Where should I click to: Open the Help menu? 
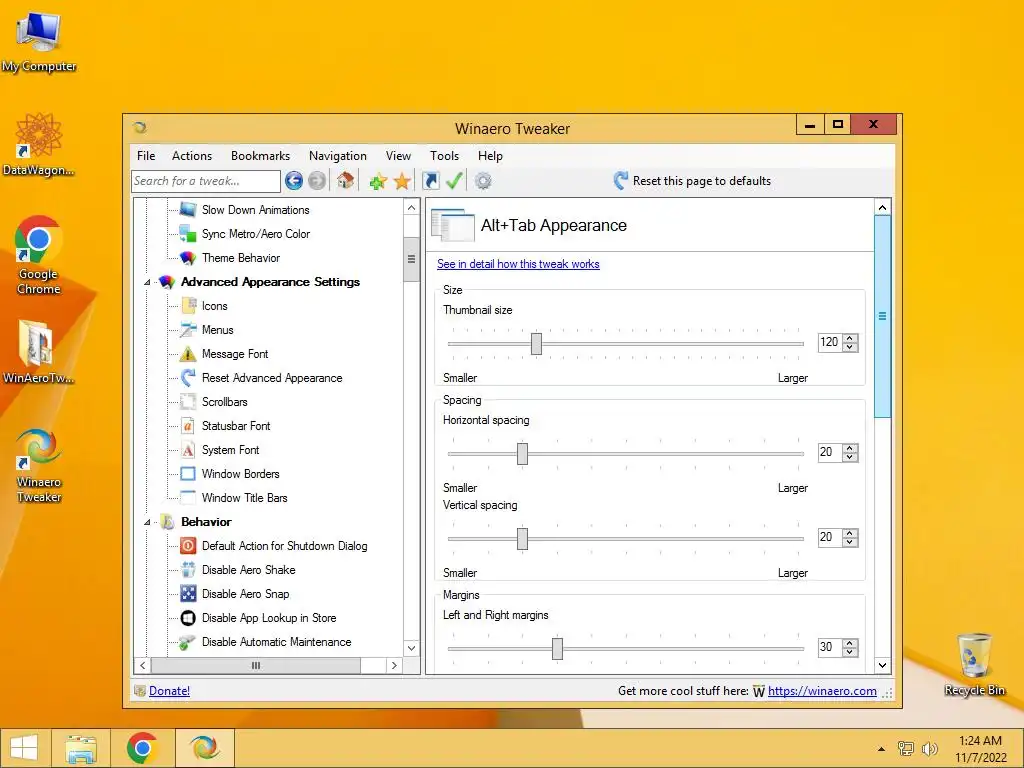[x=490, y=156]
